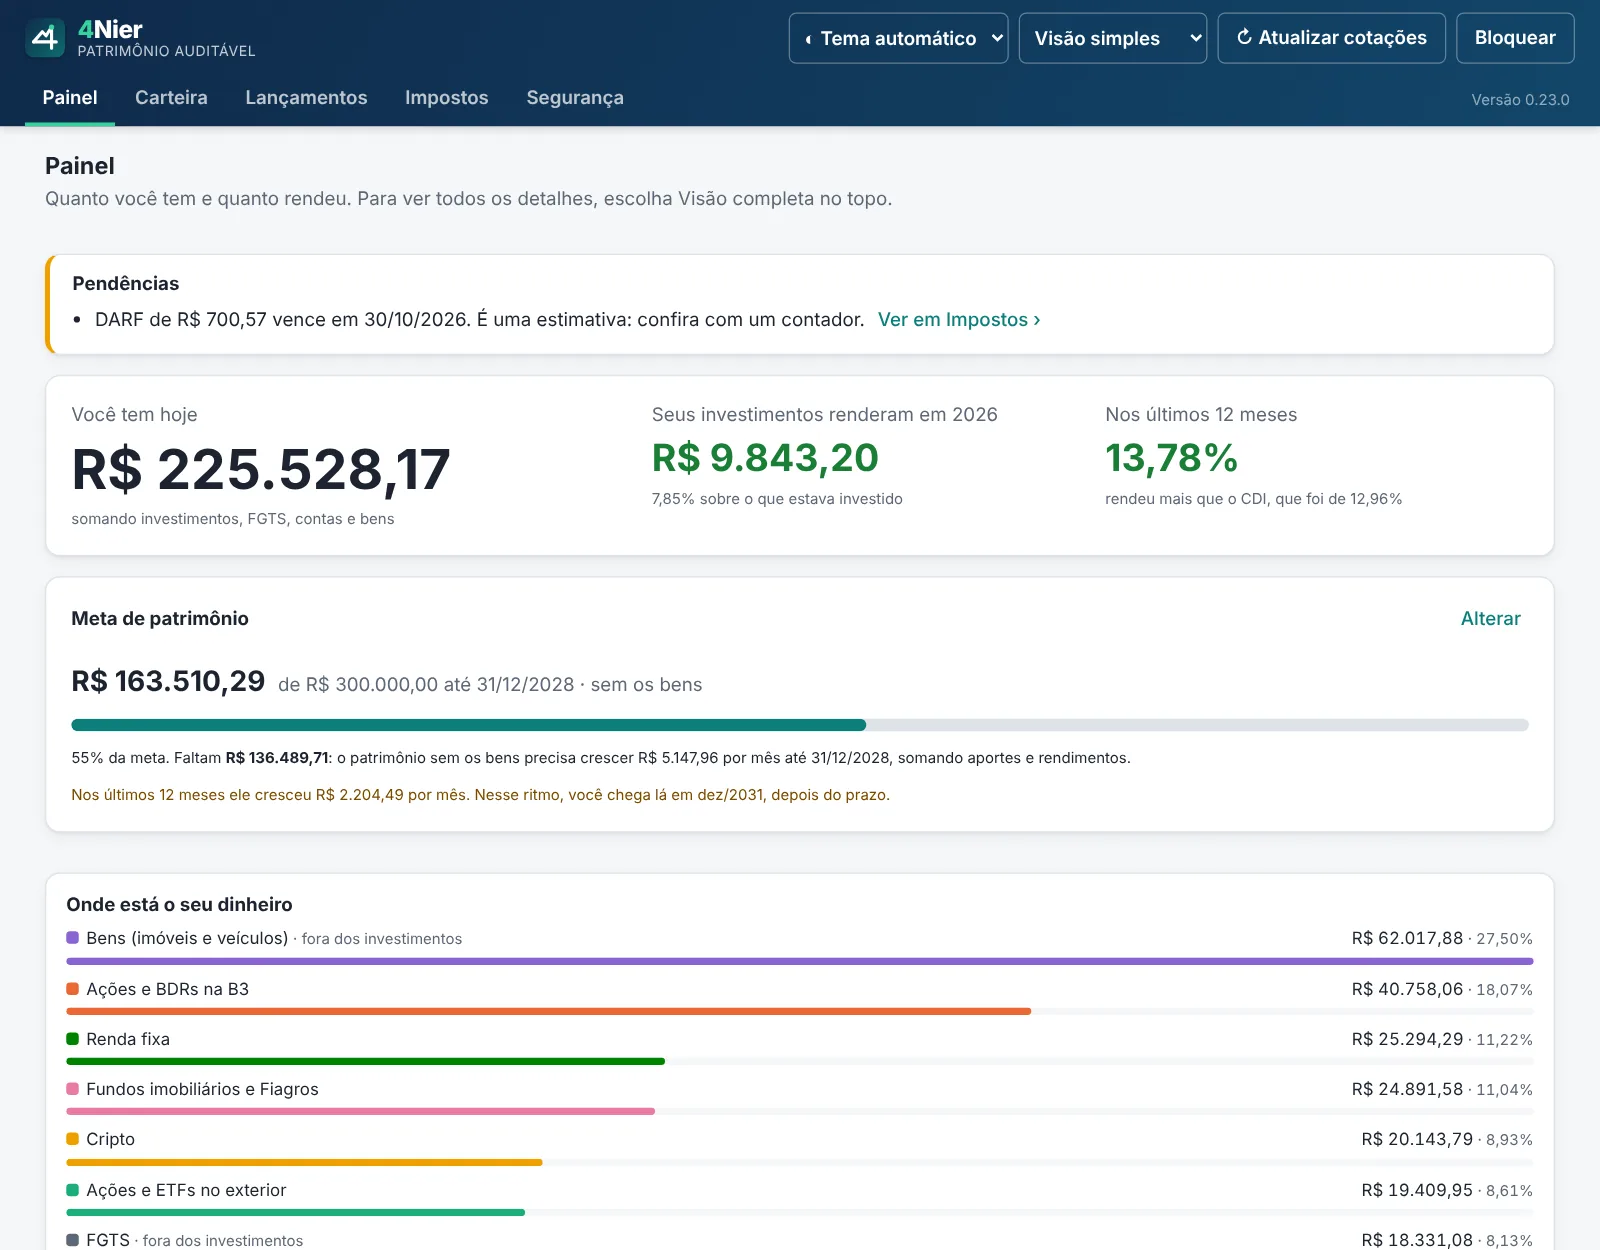Click the pink Fundos imobiliários swatch

72,1089
